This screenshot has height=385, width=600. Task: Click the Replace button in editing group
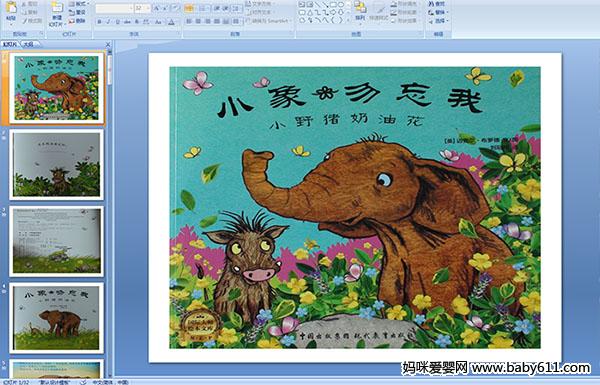pyautogui.click(x=437, y=12)
